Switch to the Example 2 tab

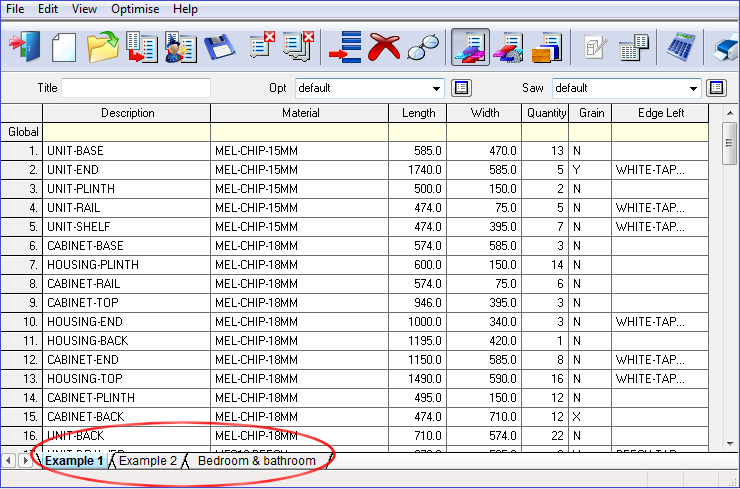[148, 461]
